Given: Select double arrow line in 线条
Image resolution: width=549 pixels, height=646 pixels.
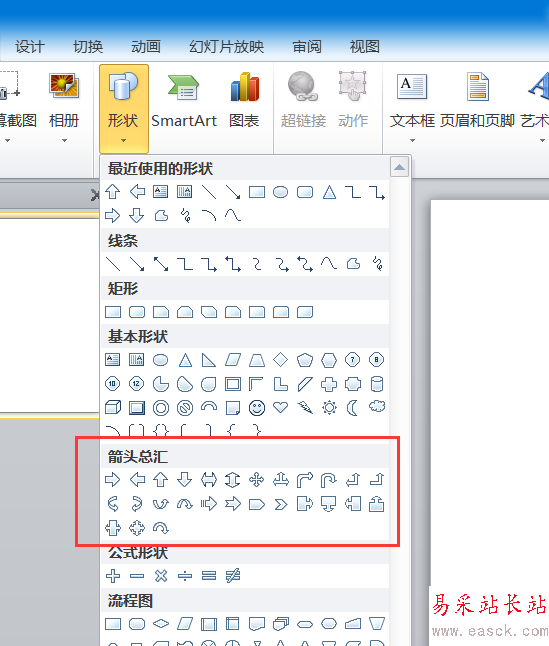Looking at the screenshot, I should (161, 264).
